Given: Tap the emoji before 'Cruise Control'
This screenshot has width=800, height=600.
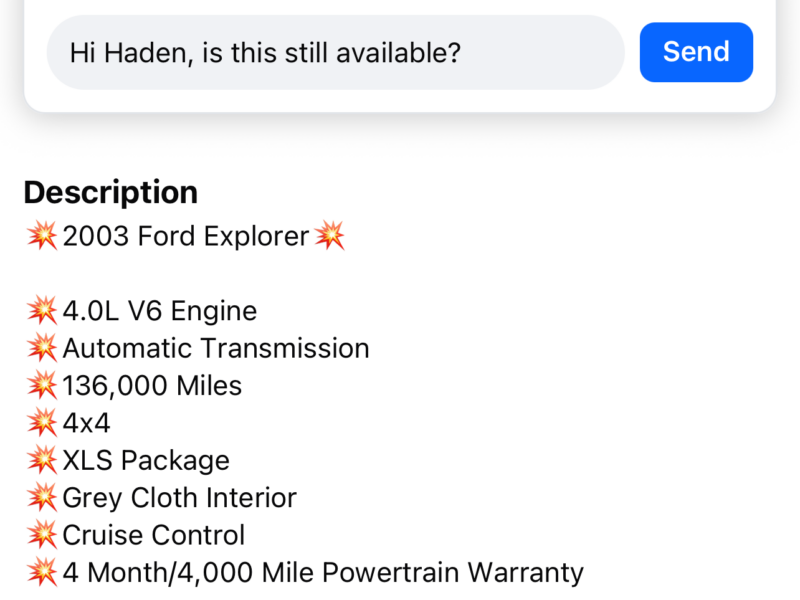Looking at the screenshot, I should [x=42, y=535].
